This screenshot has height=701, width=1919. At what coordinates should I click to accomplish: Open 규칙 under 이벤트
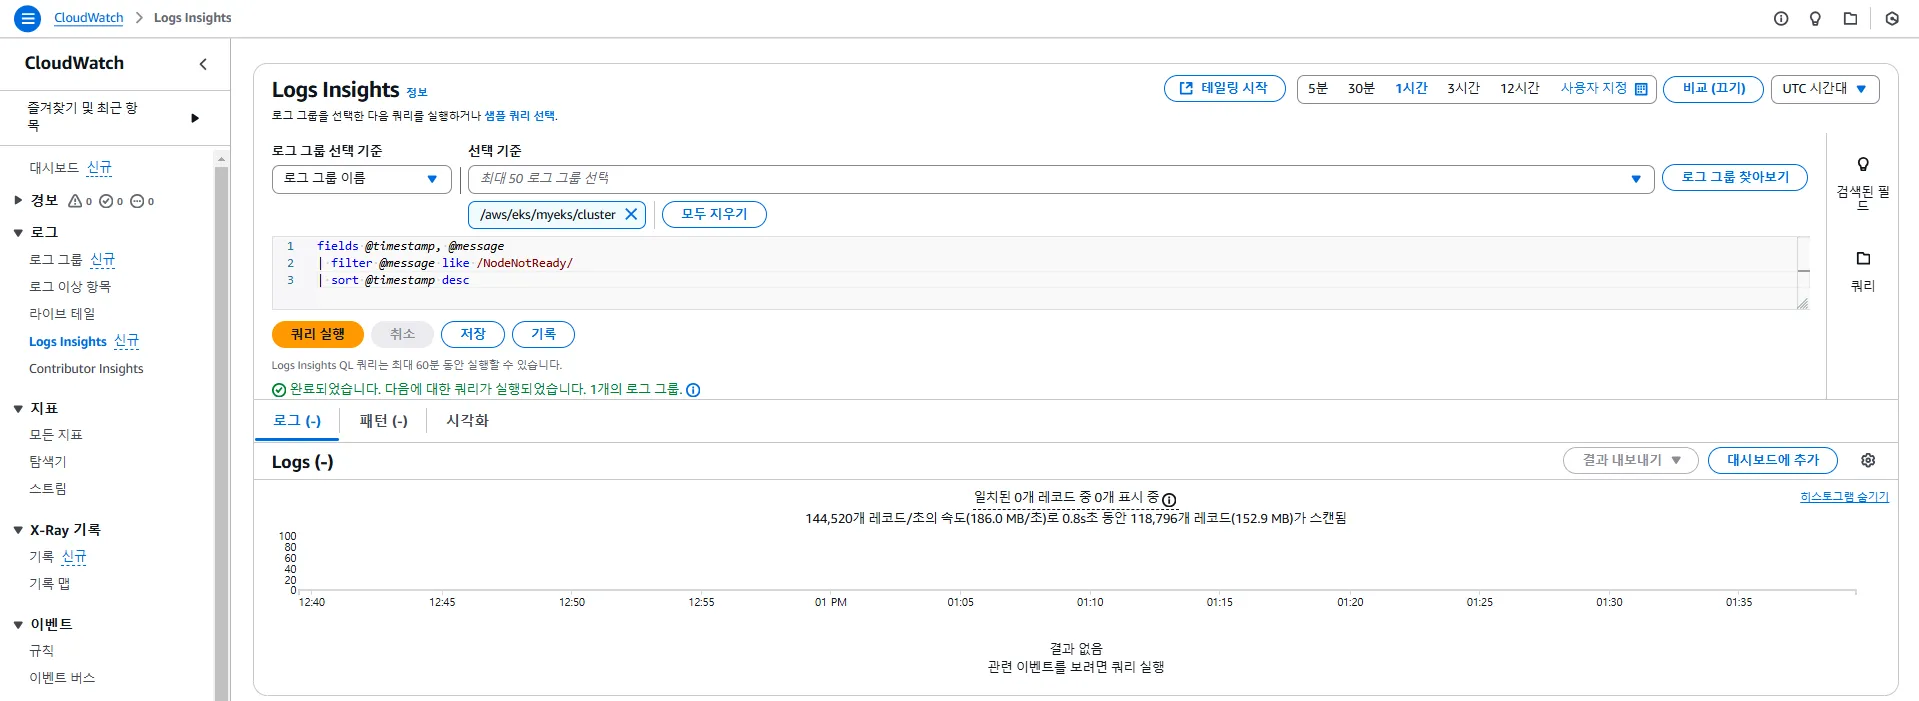click(x=41, y=650)
